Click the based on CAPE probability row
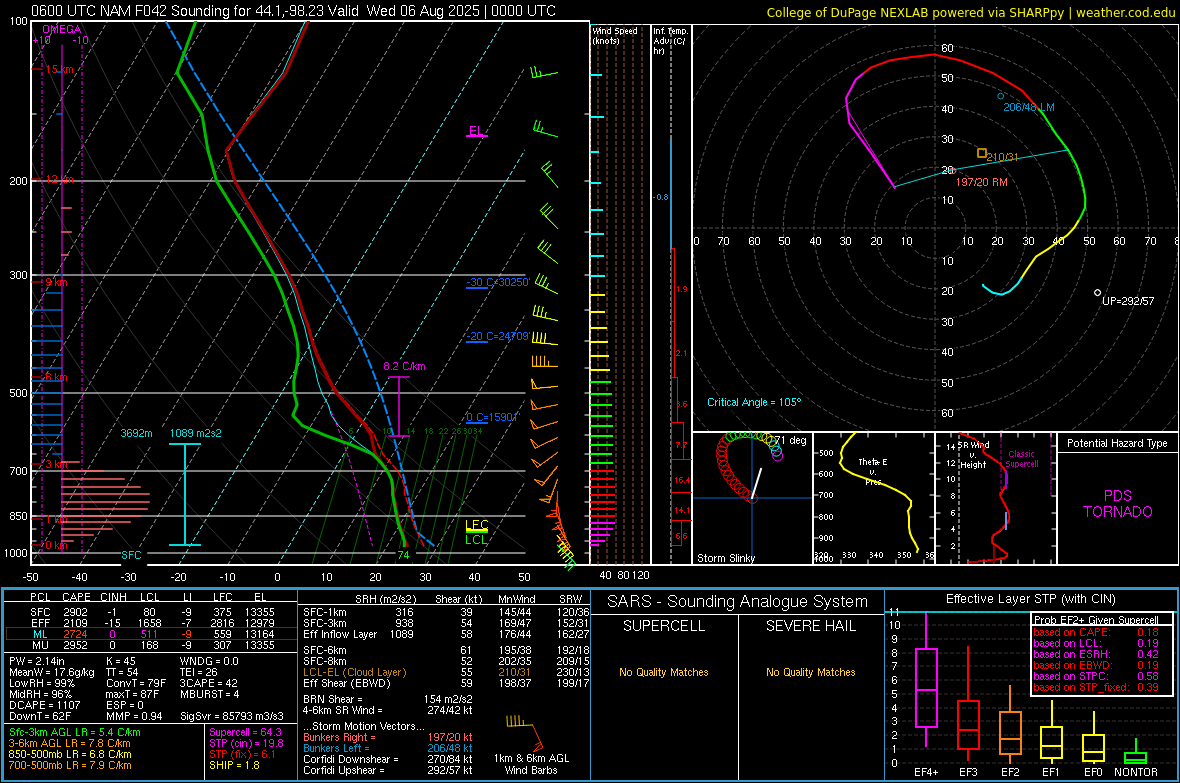Screen dimensions: 1180x783 point(1096,632)
